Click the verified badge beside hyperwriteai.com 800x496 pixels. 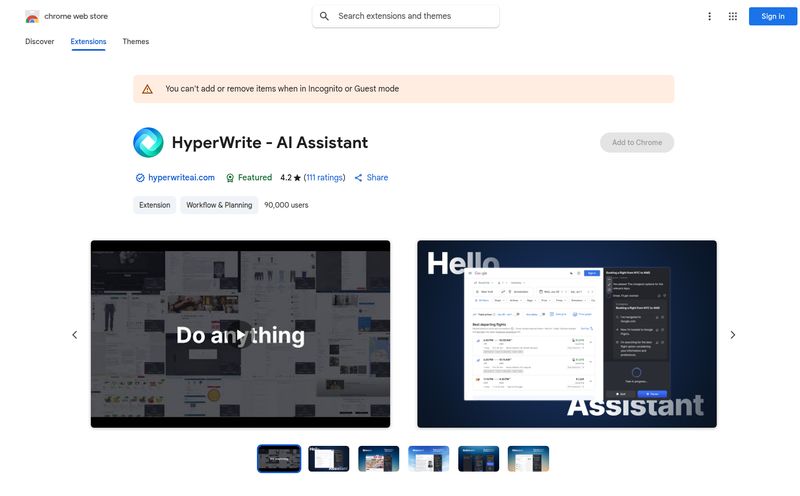(x=140, y=178)
